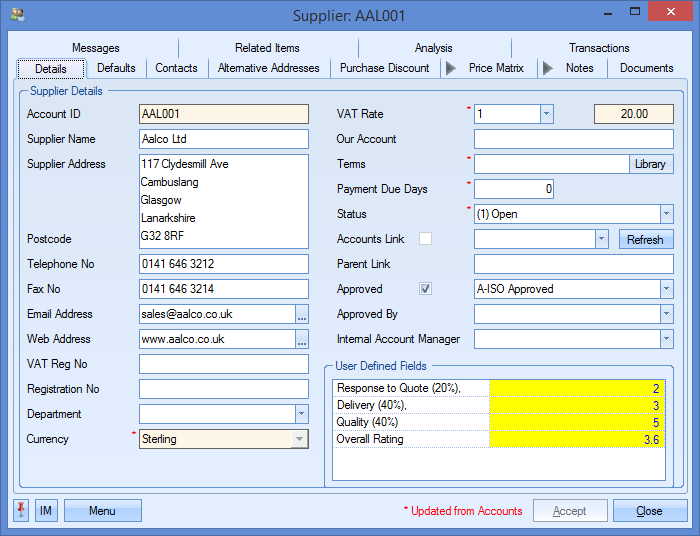Click the arrow icon before Price Matrix tab

[451, 68]
